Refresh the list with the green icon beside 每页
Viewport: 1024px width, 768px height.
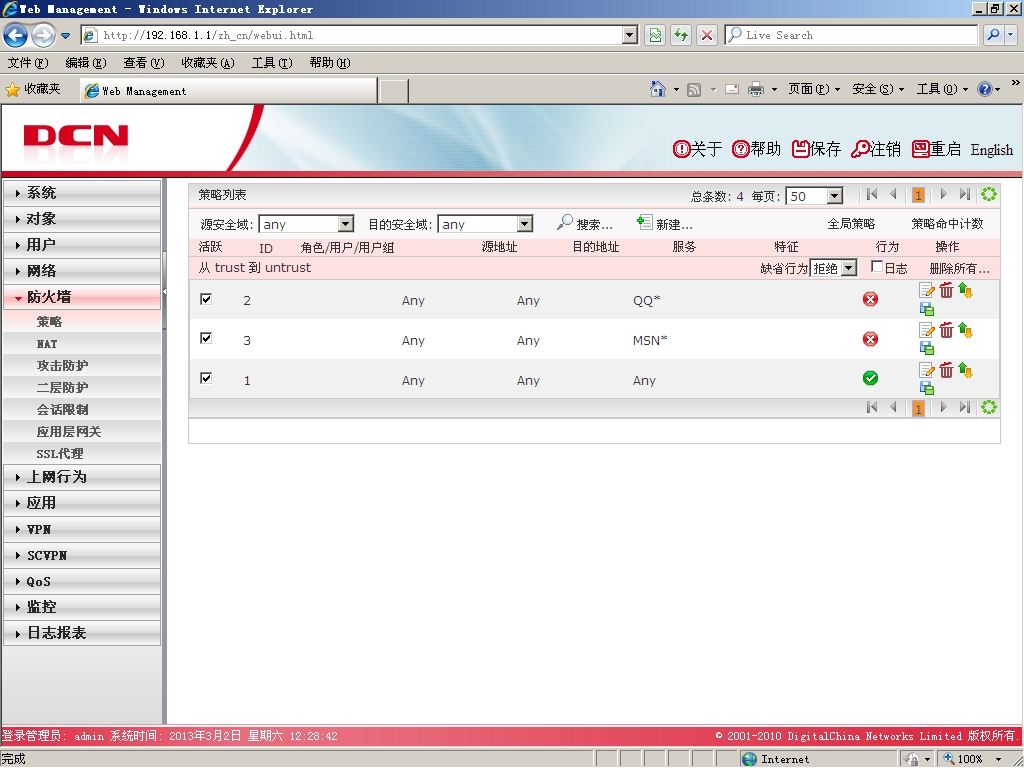point(989,194)
